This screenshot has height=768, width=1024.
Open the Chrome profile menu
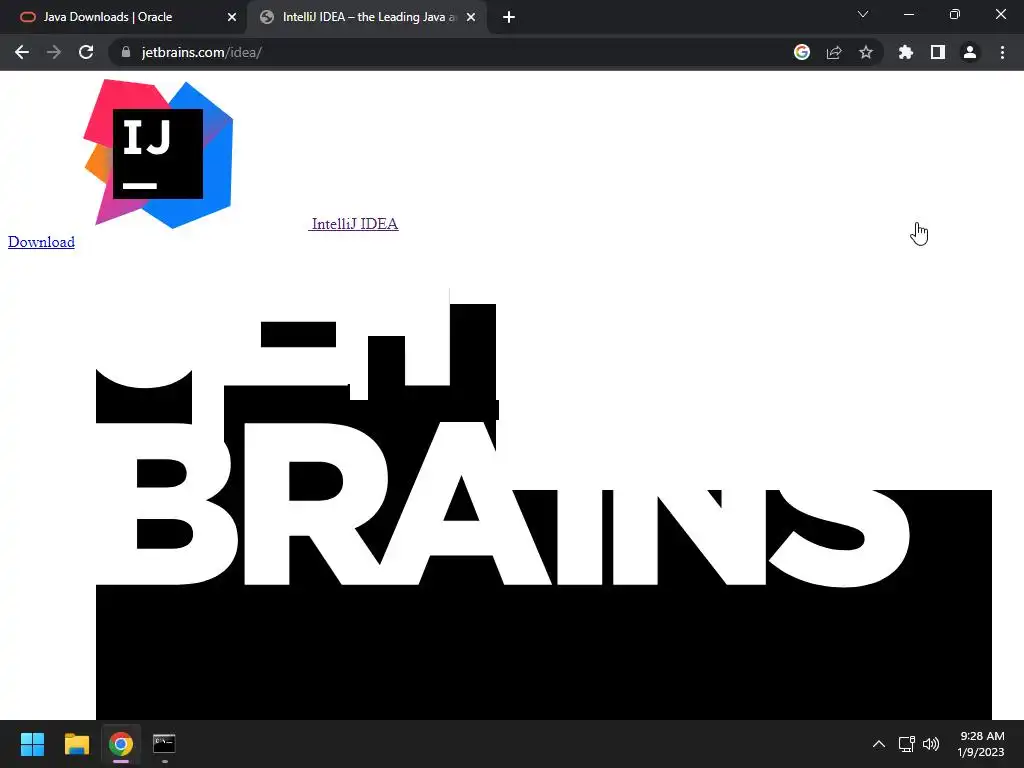point(970,52)
